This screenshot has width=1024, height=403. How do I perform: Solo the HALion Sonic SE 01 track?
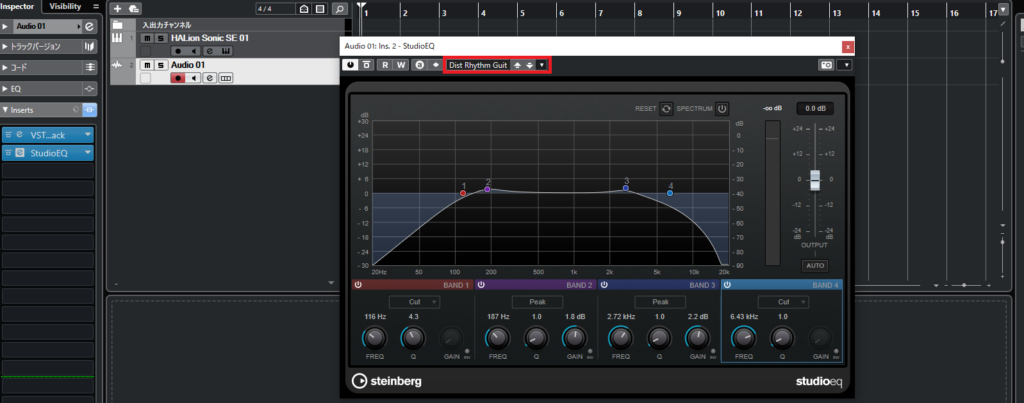pyautogui.click(x=159, y=39)
